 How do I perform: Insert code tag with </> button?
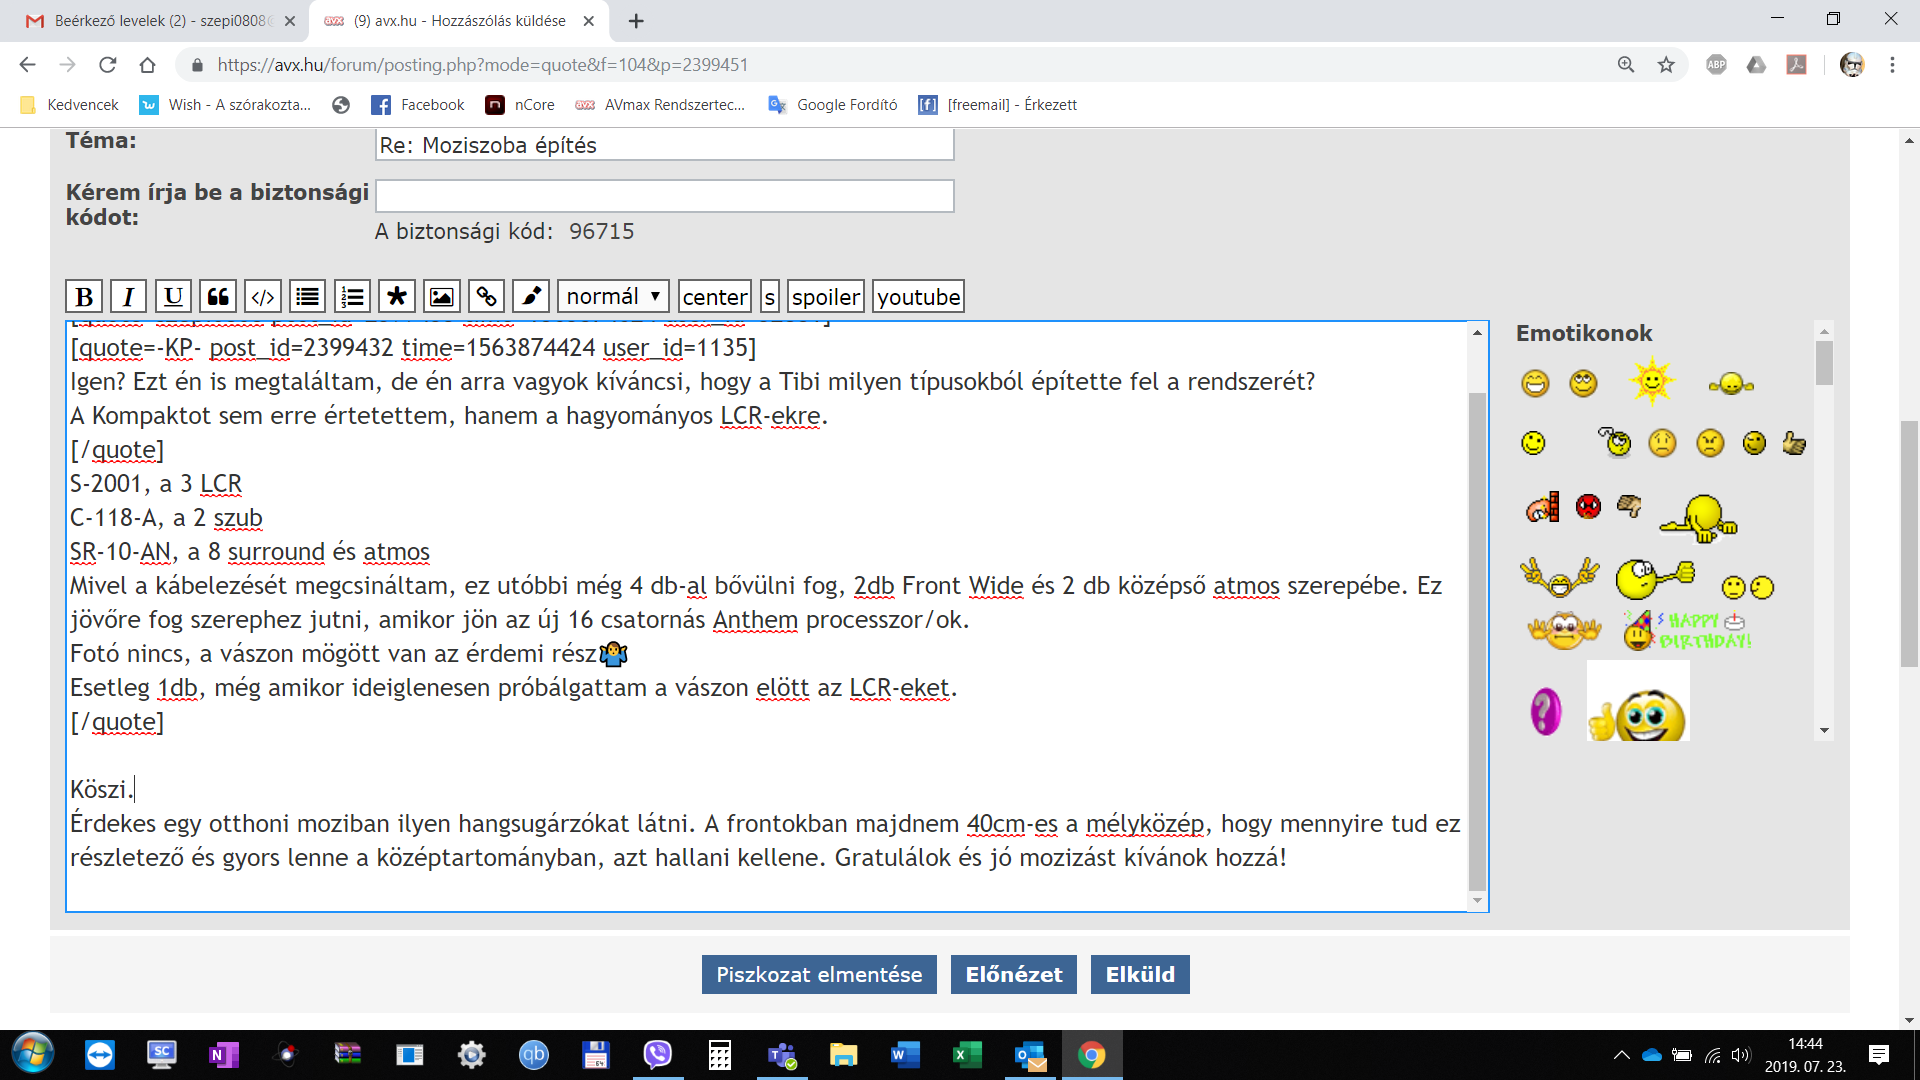(x=263, y=297)
